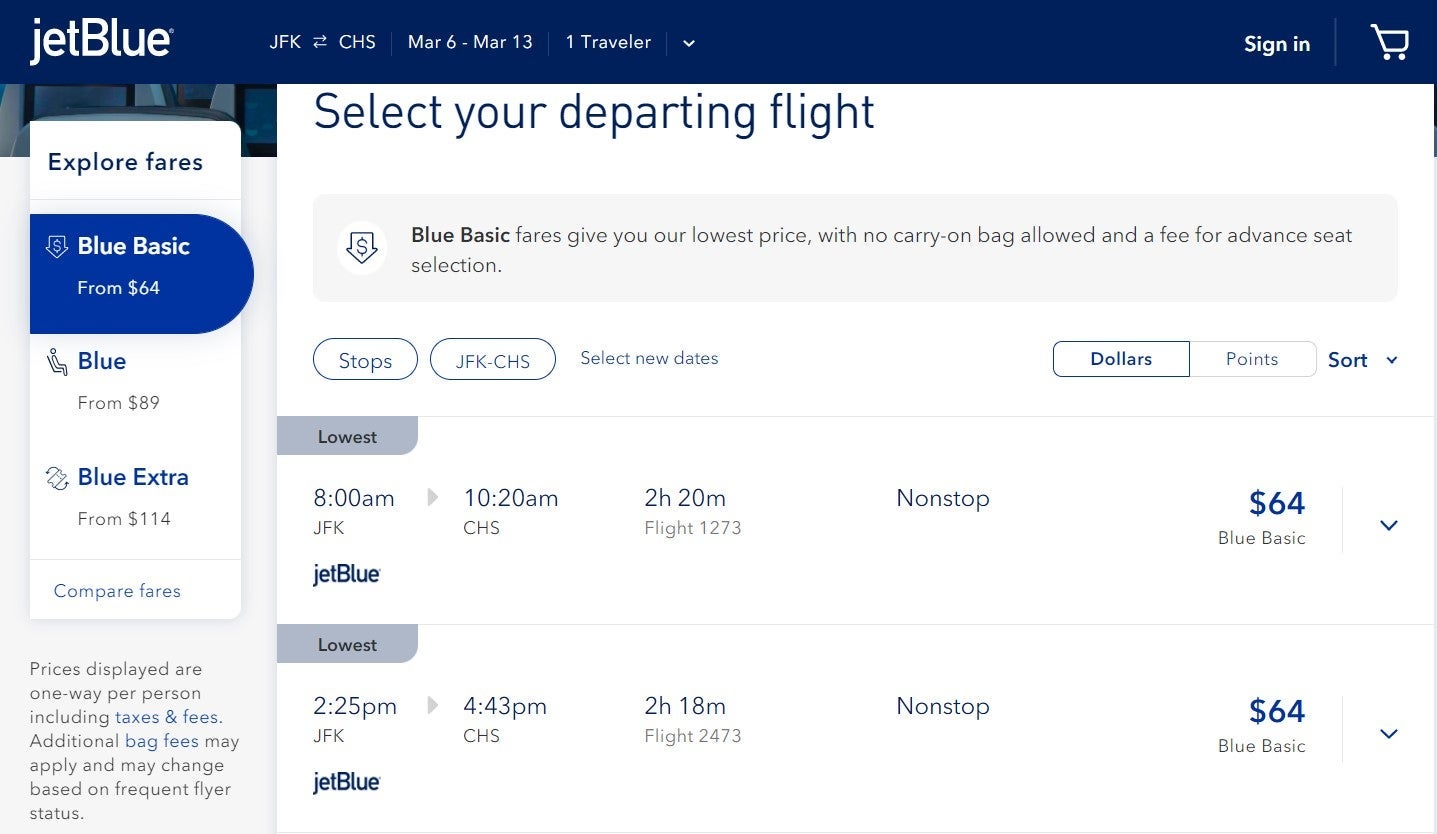Expand details for the 8:00am flight
The width and height of the screenshot is (1437, 834).
click(x=1388, y=525)
